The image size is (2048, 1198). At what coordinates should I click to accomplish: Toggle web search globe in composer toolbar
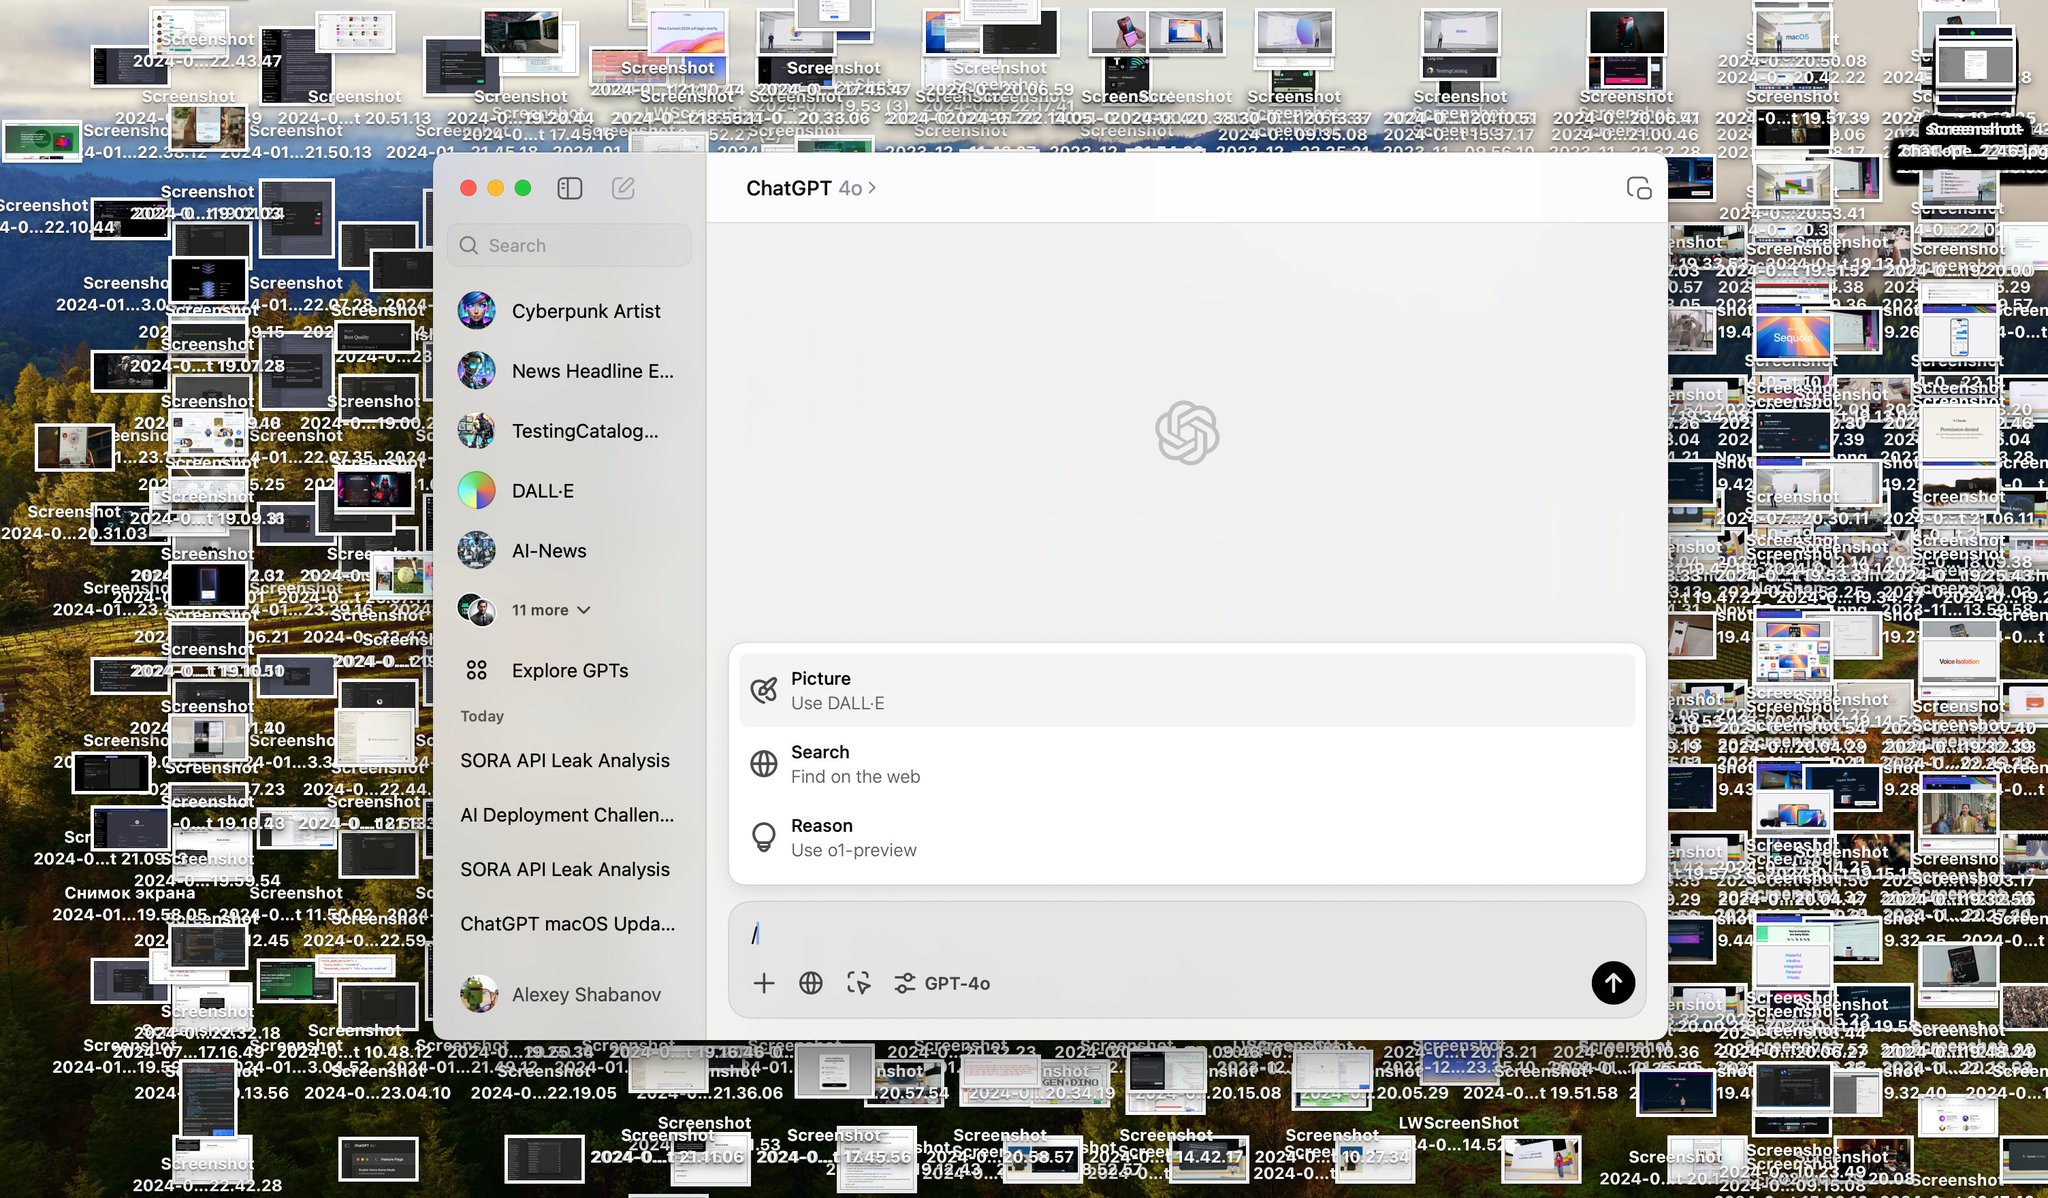[x=811, y=983]
